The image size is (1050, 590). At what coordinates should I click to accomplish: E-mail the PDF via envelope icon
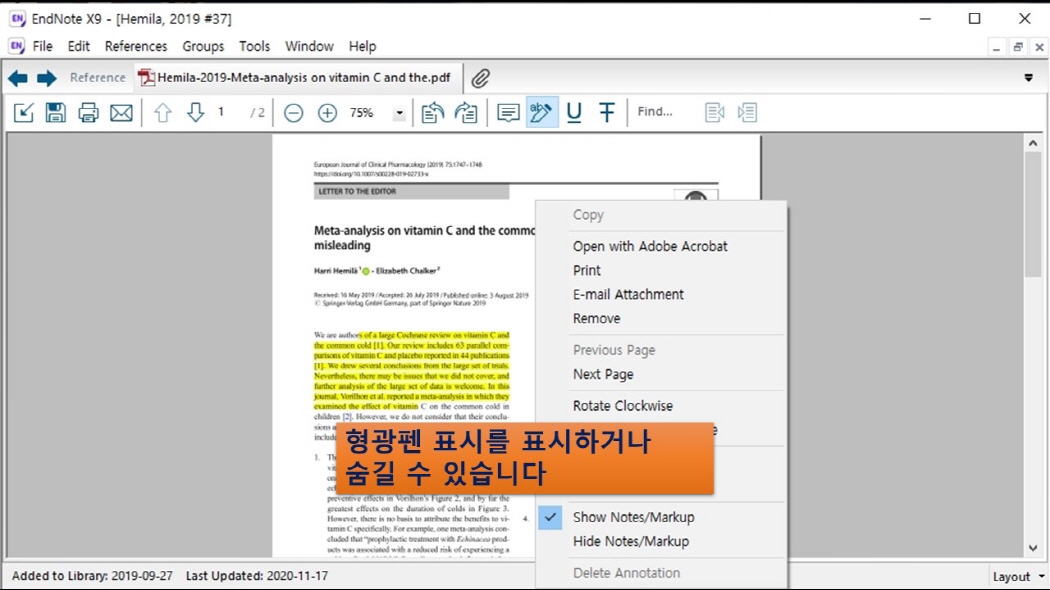121,113
